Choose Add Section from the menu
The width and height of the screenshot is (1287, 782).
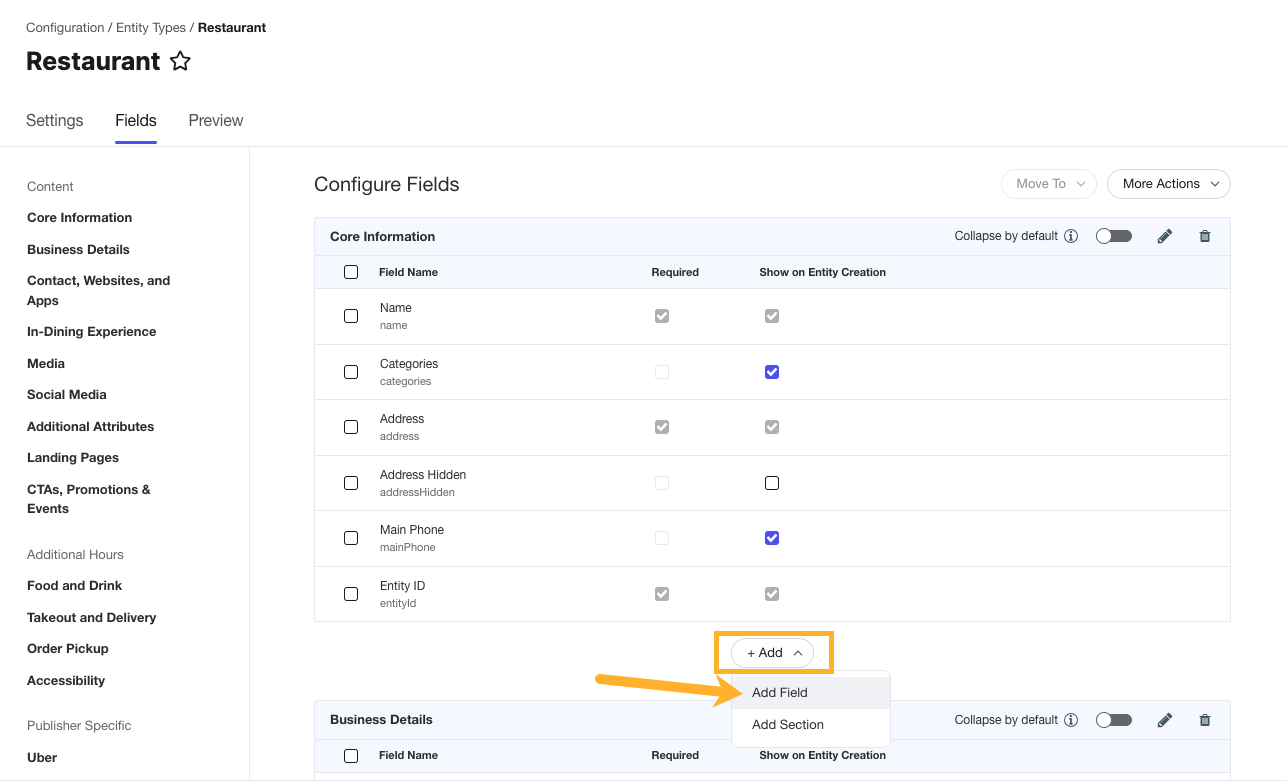pyautogui.click(x=788, y=725)
